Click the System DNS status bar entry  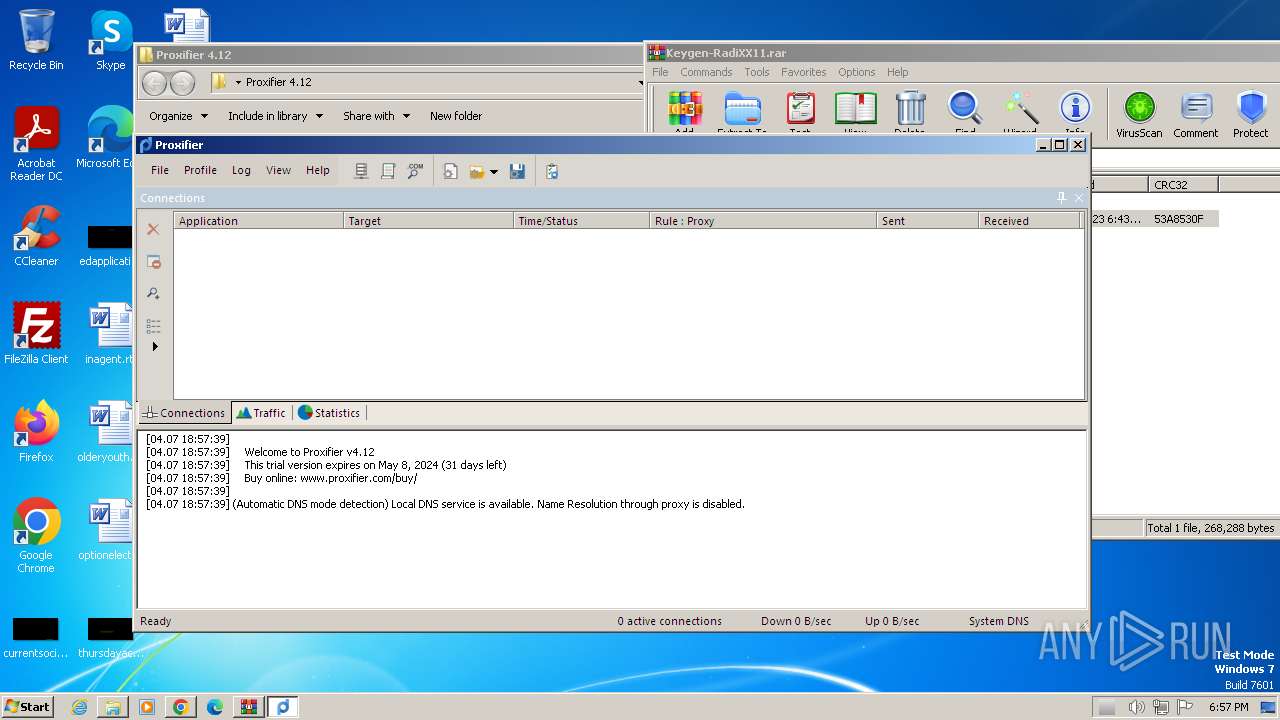(x=998, y=621)
